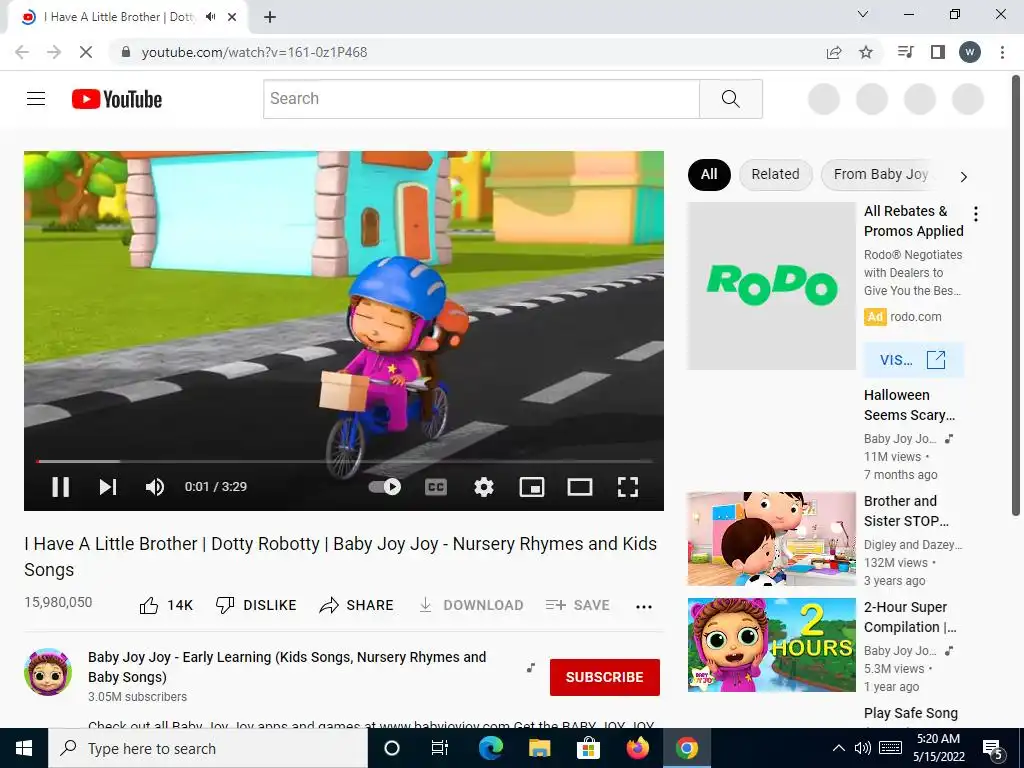Click SAVE to playlist button
Viewport: 1024px width, 768px height.
point(577,605)
